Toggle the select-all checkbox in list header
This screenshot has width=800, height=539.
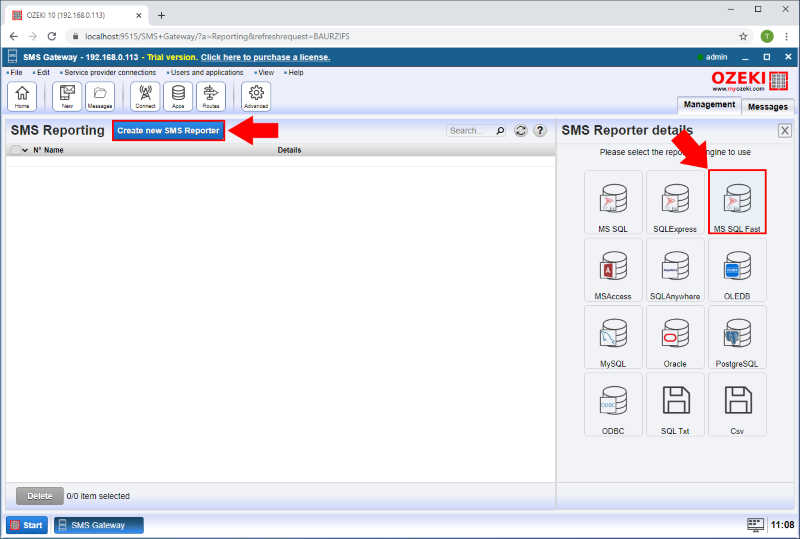[x=15, y=150]
